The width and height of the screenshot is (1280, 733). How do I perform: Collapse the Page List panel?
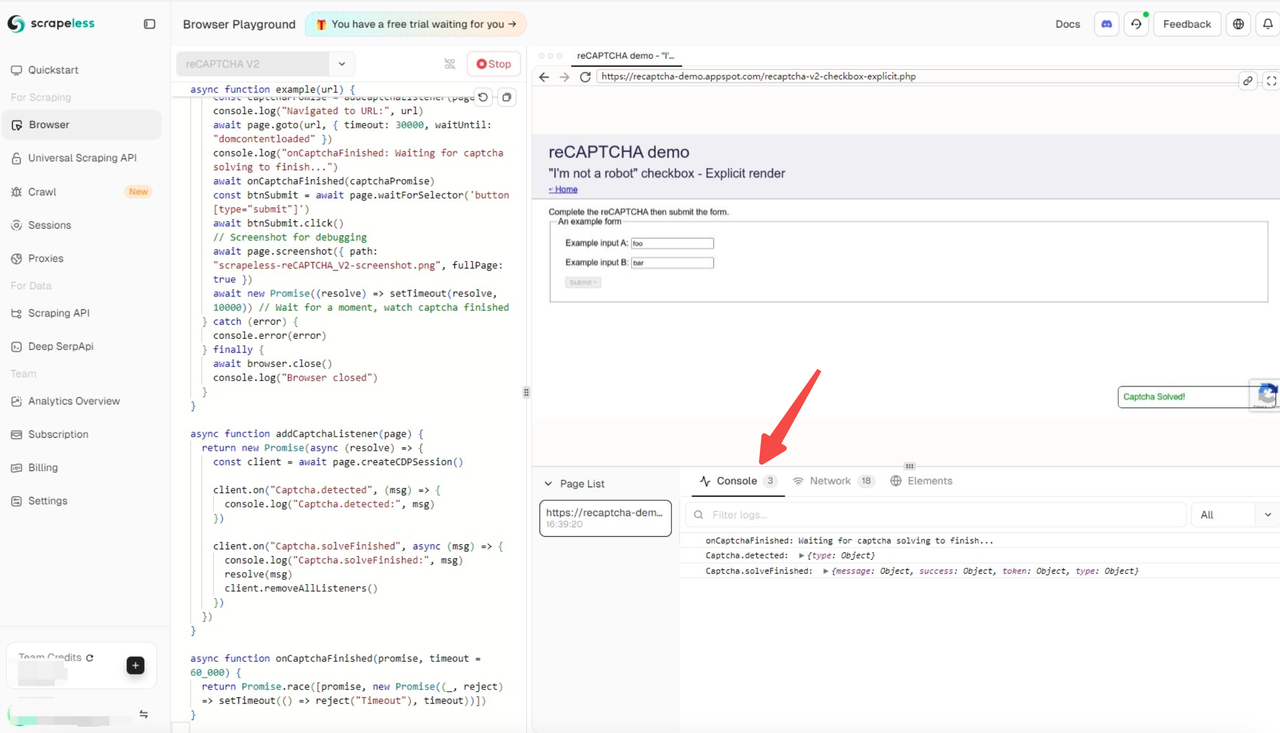(548, 484)
